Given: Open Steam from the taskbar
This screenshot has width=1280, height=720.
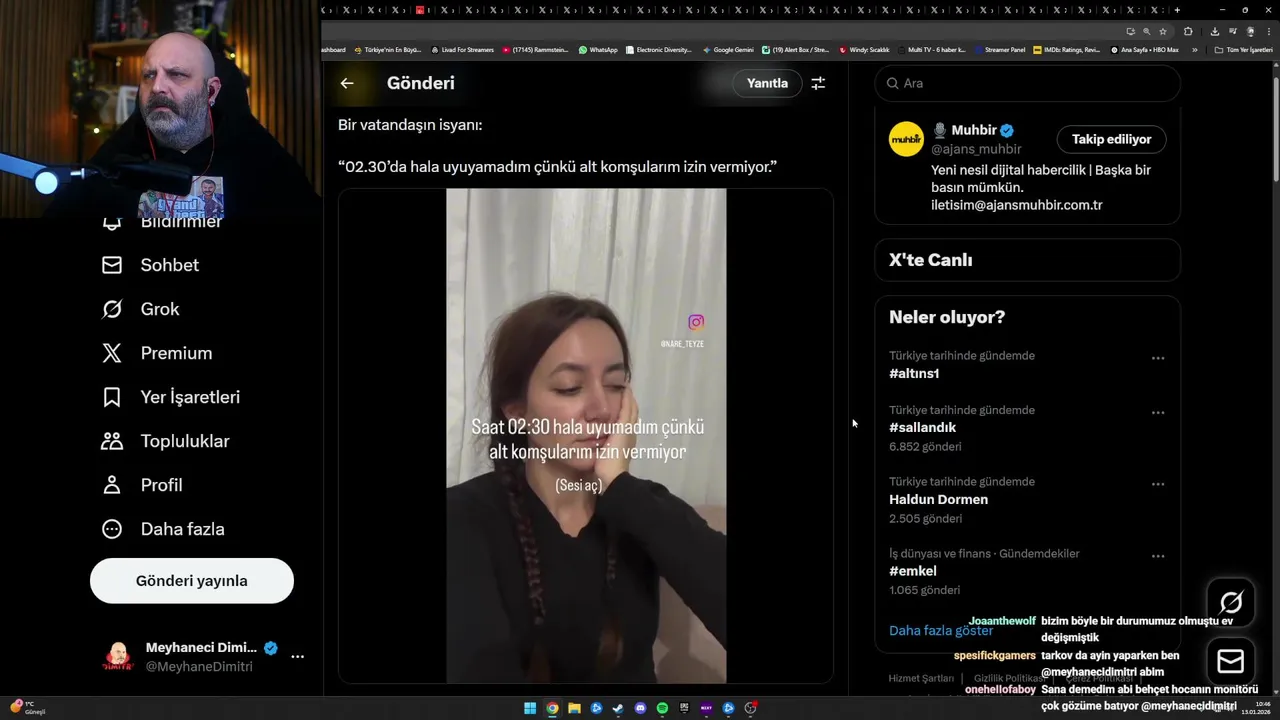Looking at the screenshot, I should click(x=618, y=708).
